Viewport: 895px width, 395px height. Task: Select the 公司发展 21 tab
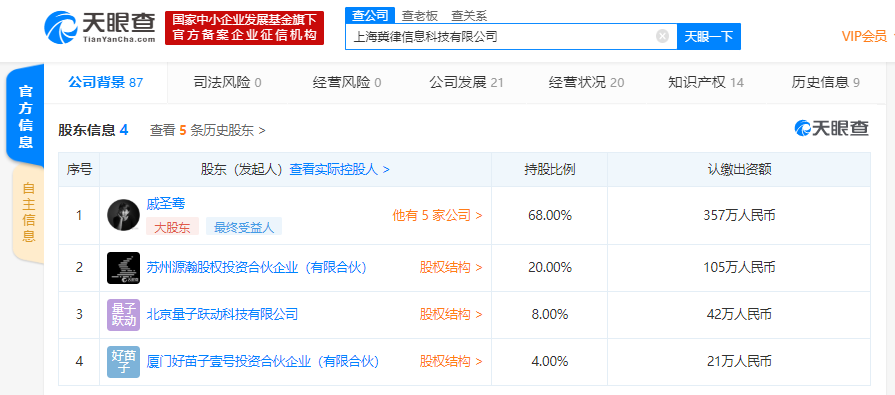pos(466,83)
